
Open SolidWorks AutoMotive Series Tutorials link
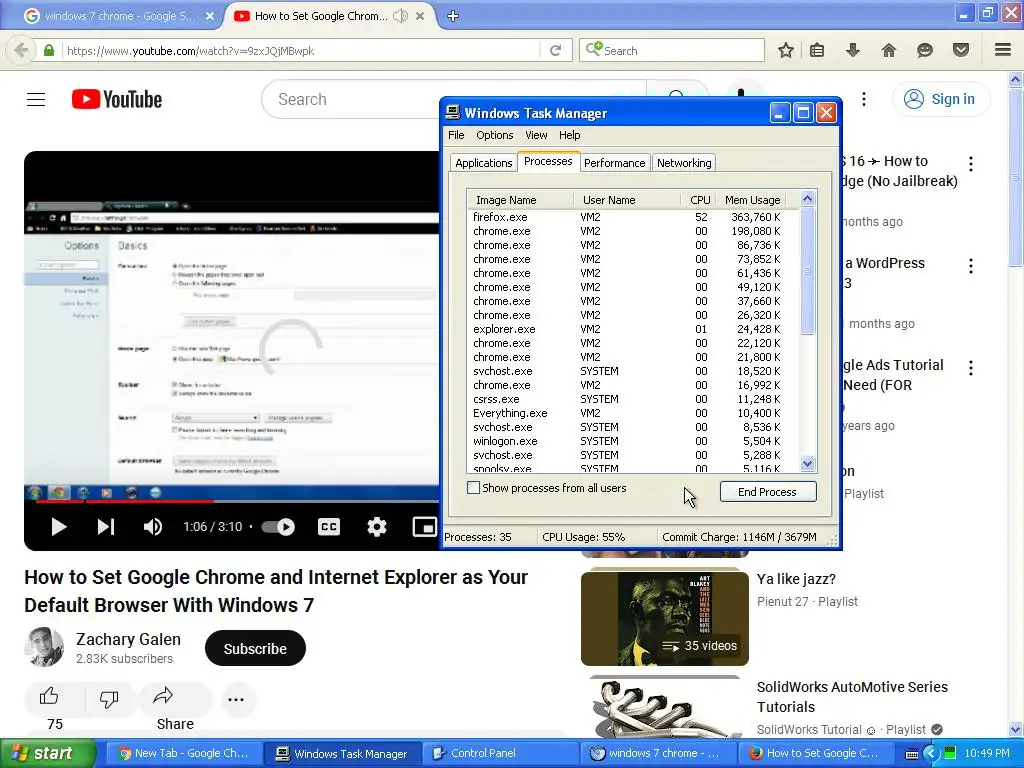(x=852, y=697)
